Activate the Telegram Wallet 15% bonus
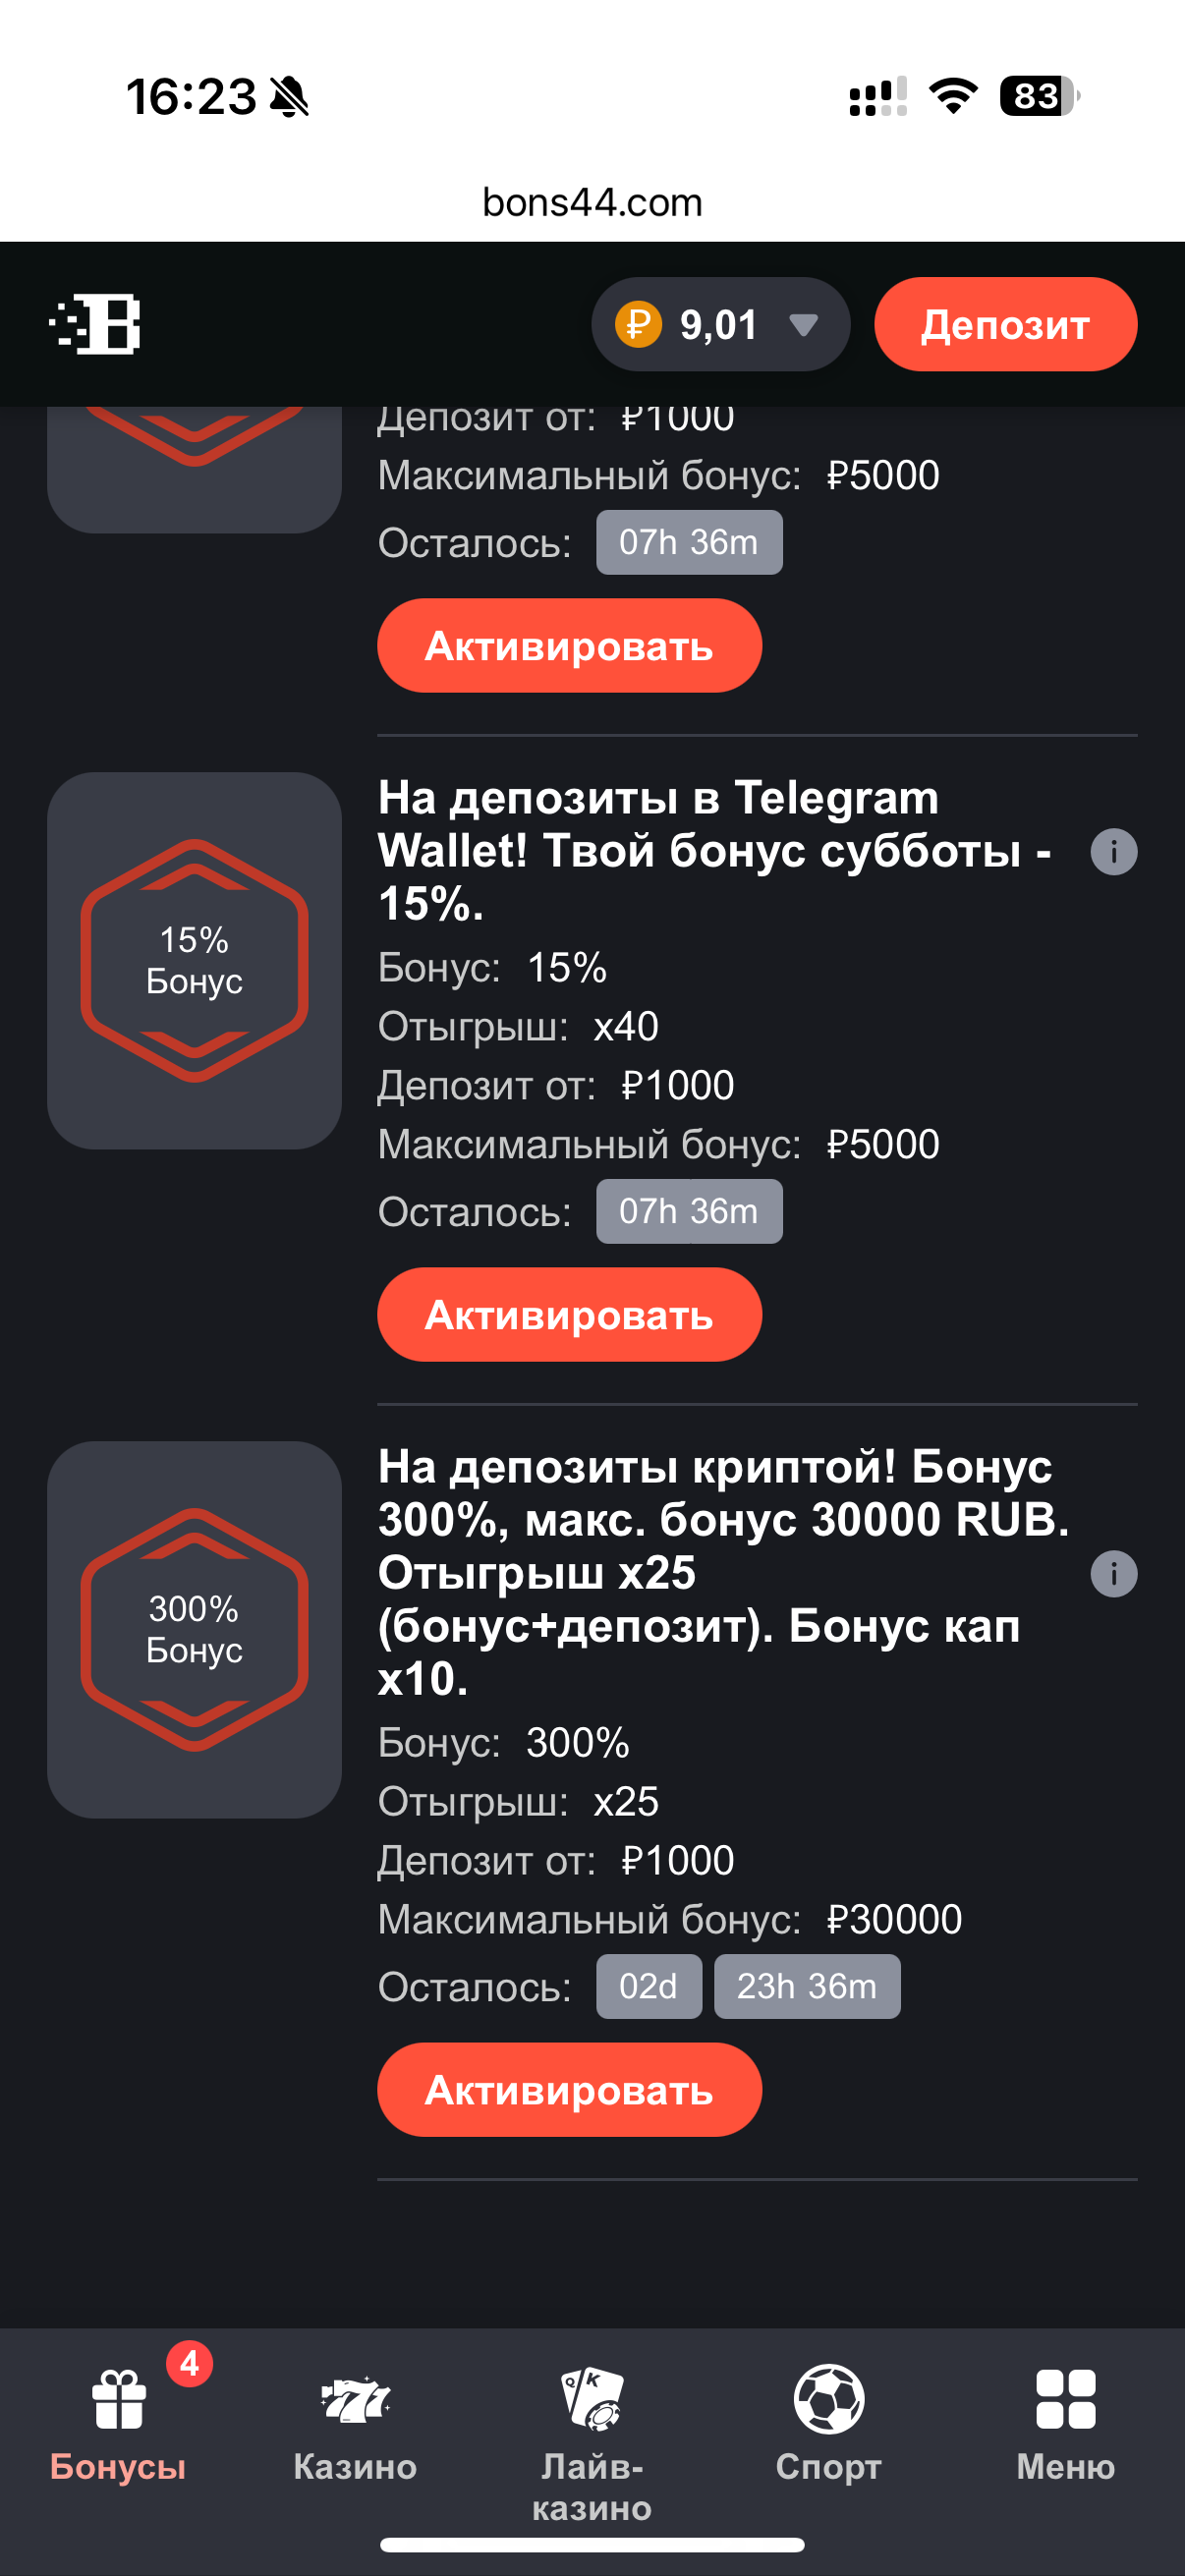The height and width of the screenshot is (2576, 1185). click(x=569, y=1315)
